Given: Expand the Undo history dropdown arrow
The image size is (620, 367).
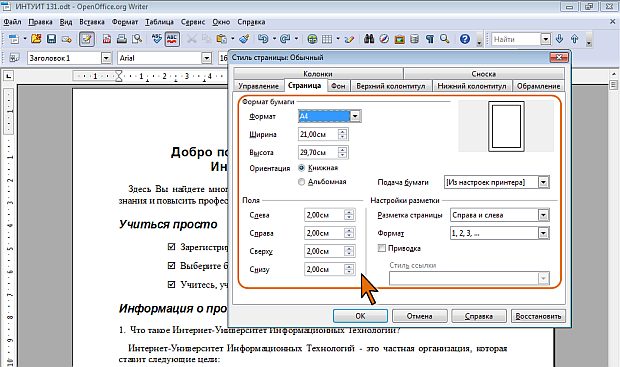Looking at the screenshot, I should click(274, 39).
